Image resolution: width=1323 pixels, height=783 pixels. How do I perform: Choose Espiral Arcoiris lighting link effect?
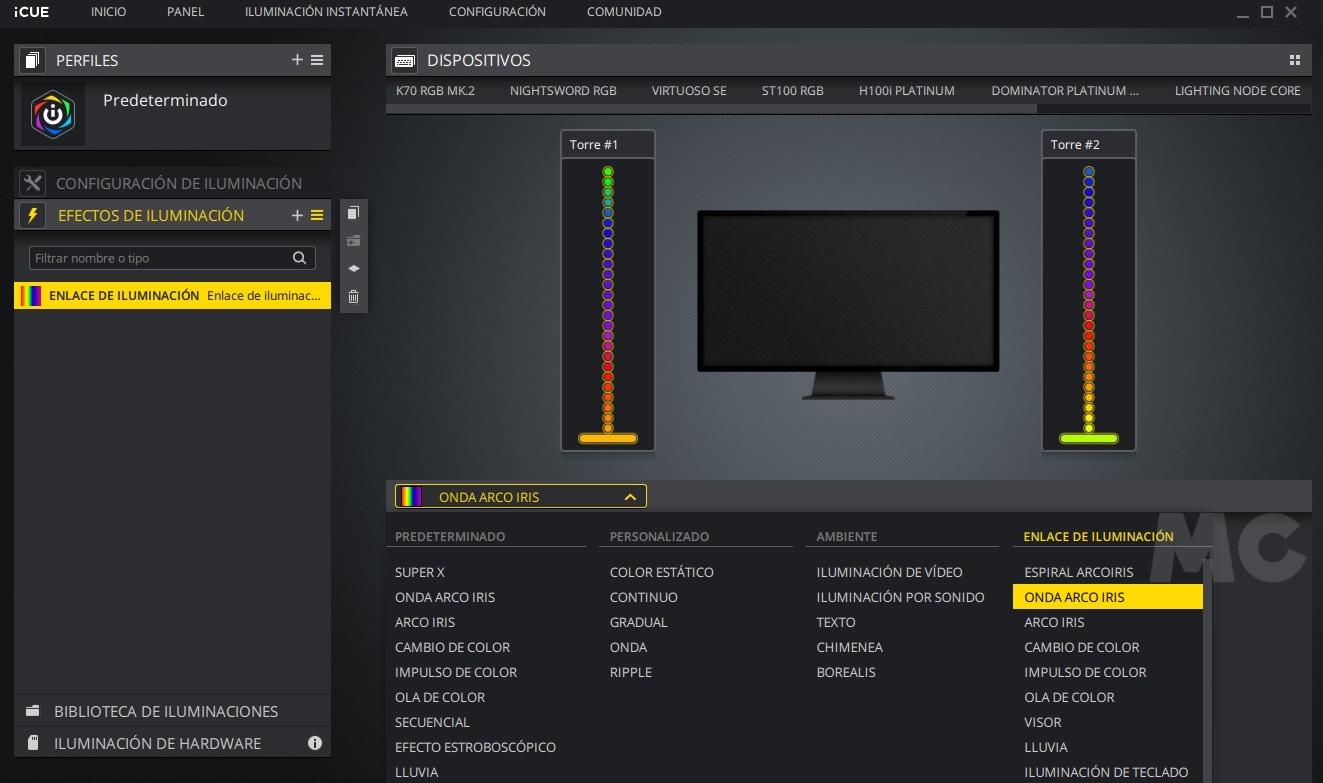[x=1079, y=572]
